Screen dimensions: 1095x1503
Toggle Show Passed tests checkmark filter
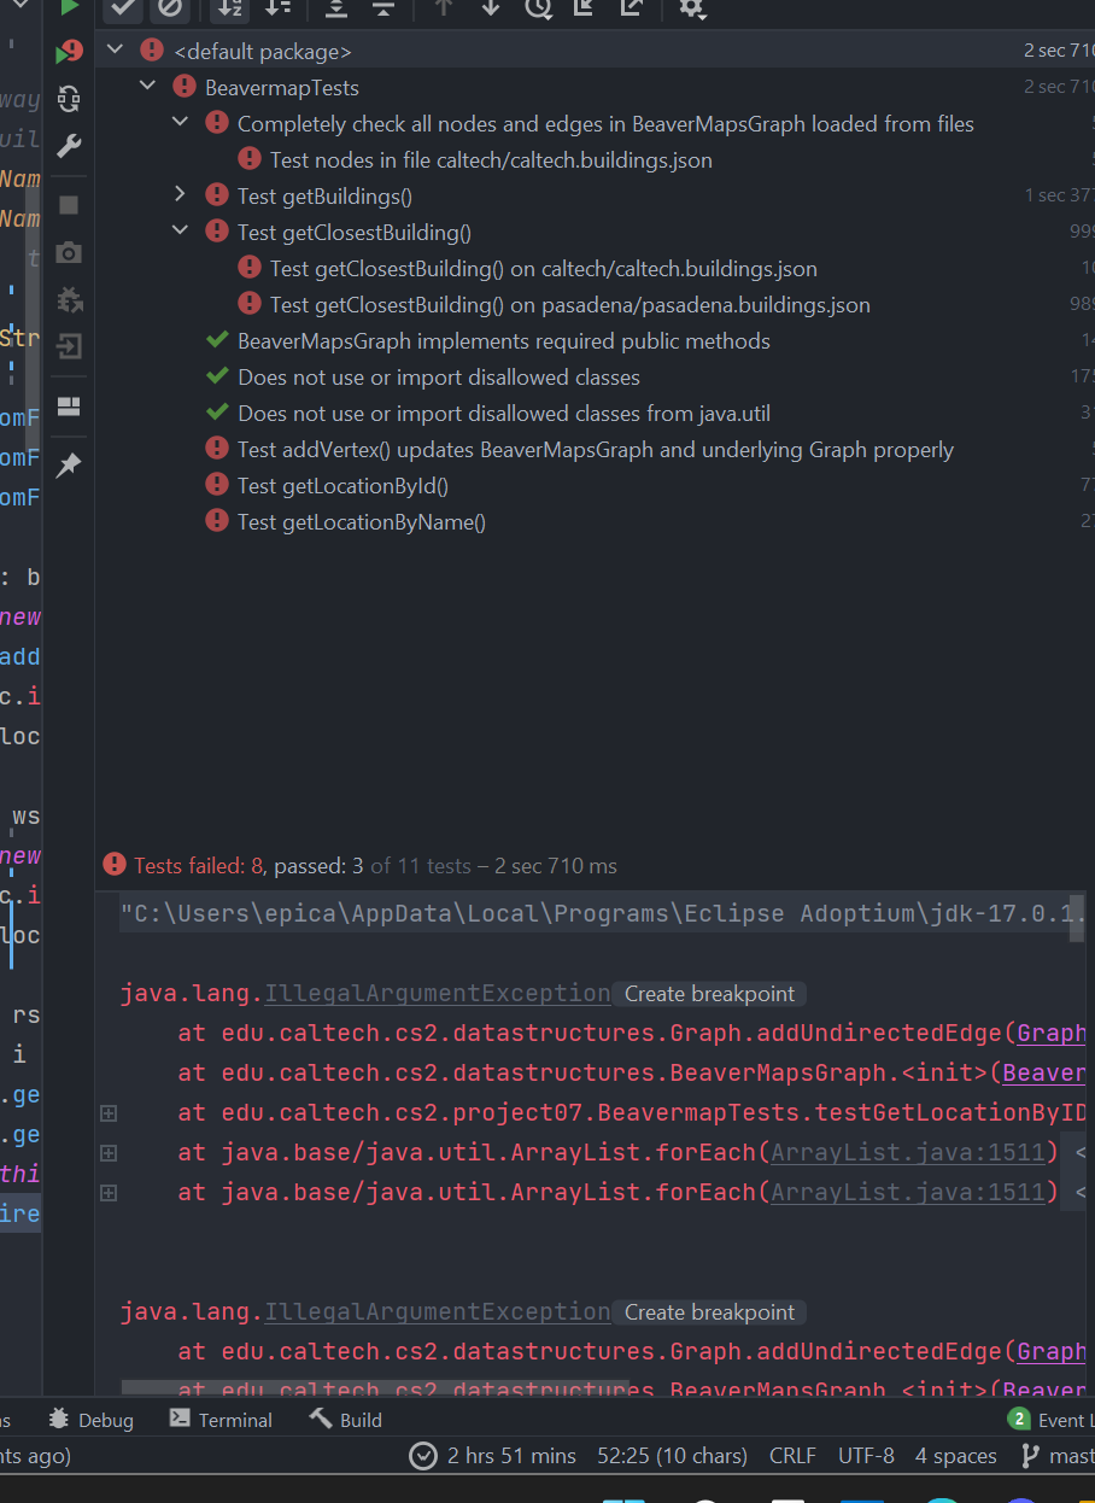[123, 9]
